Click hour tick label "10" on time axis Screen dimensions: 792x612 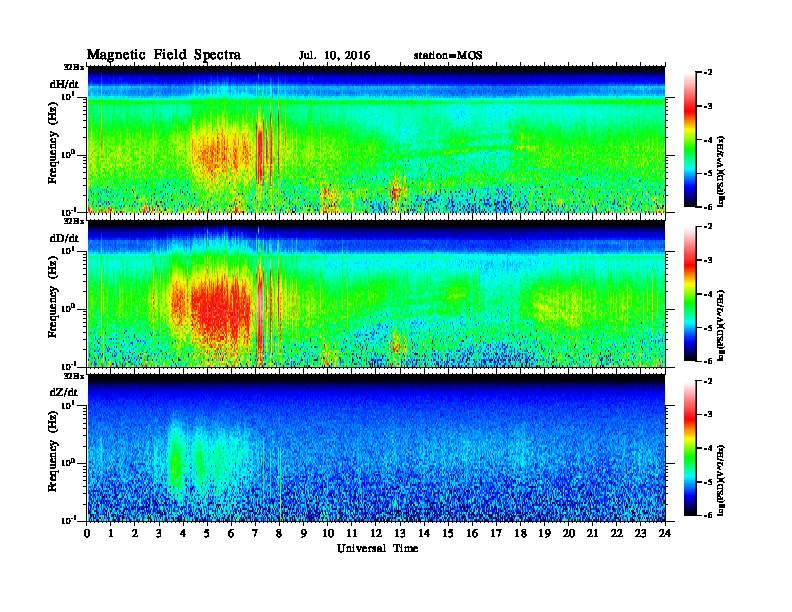pos(328,533)
